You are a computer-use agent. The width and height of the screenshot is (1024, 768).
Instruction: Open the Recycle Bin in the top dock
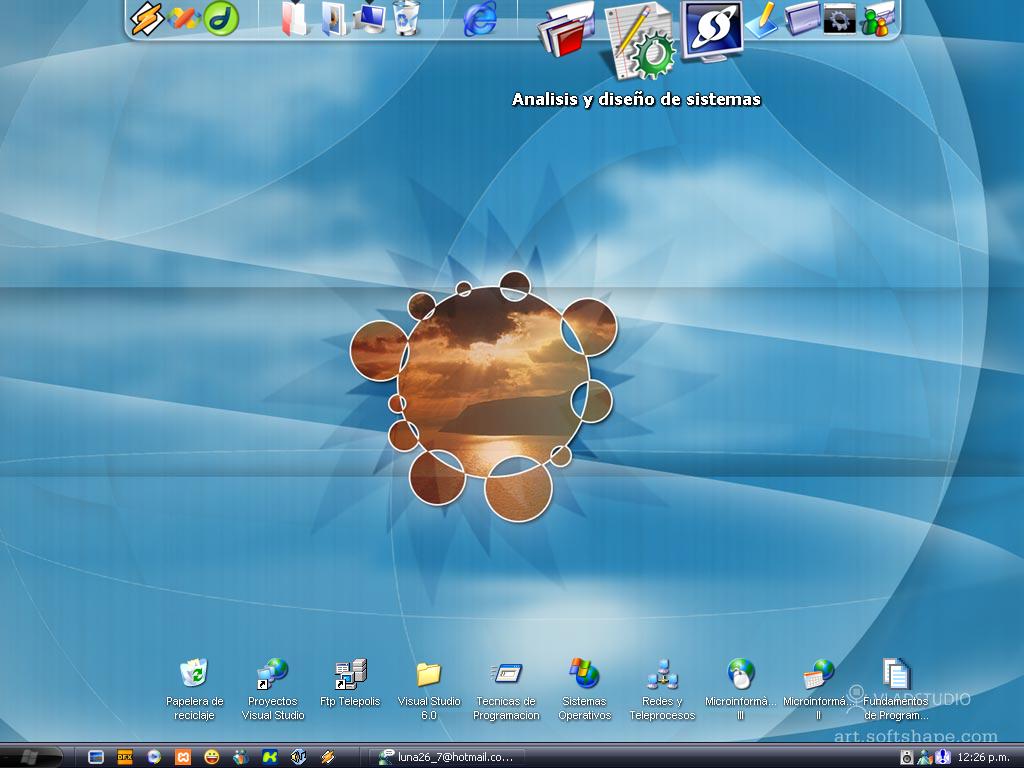tap(406, 18)
